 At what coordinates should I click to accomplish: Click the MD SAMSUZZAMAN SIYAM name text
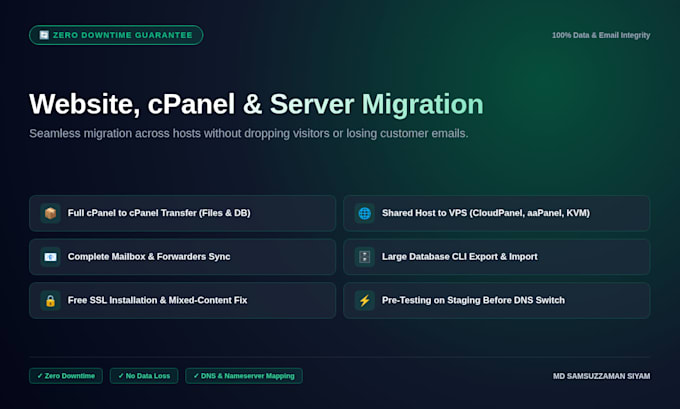(602, 376)
